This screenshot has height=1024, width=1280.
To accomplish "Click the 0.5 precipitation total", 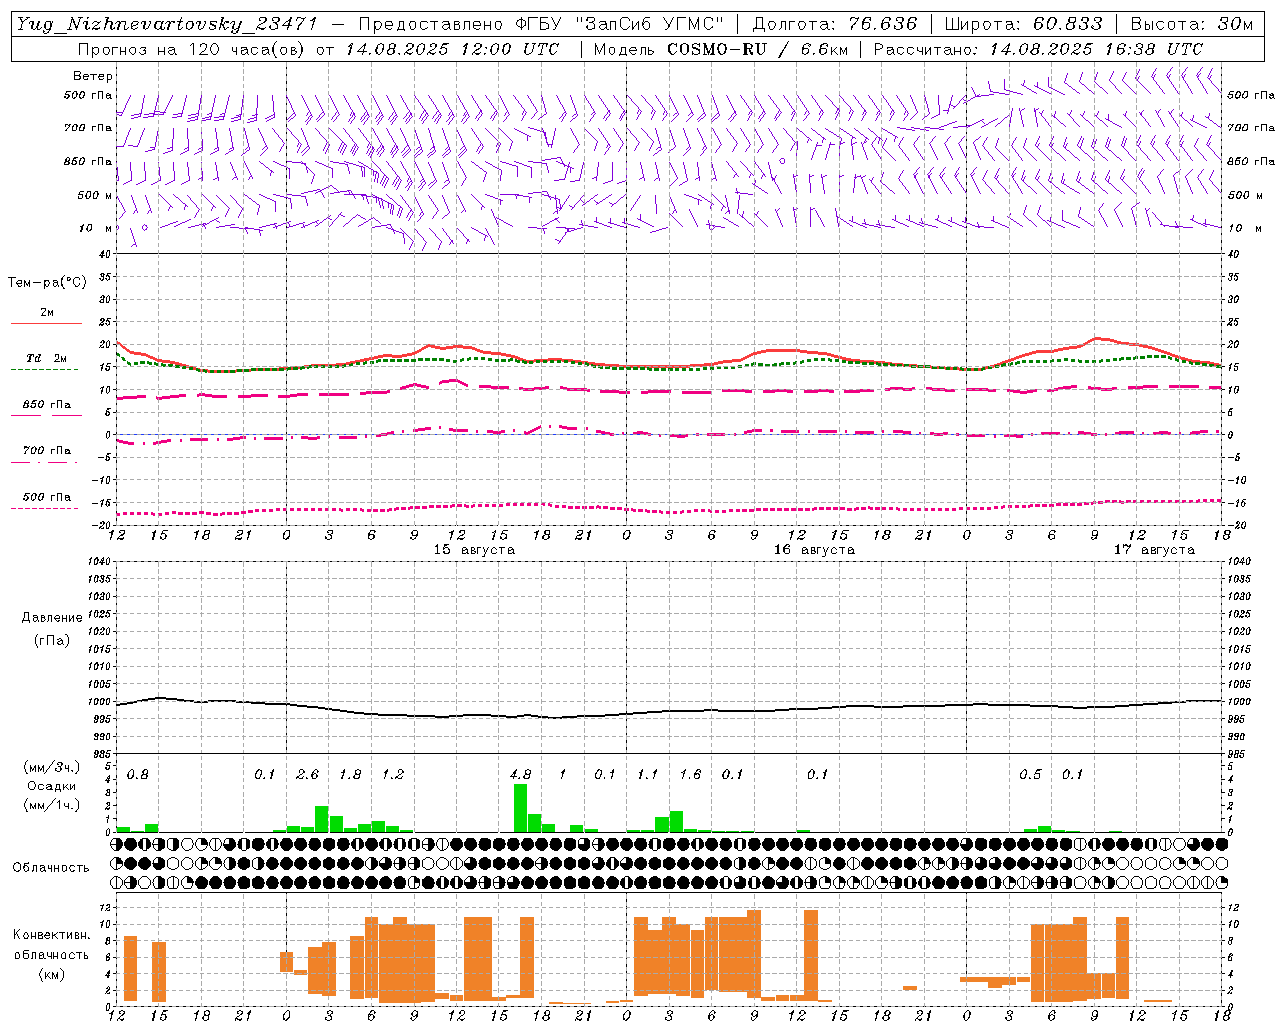I will [1030, 775].
